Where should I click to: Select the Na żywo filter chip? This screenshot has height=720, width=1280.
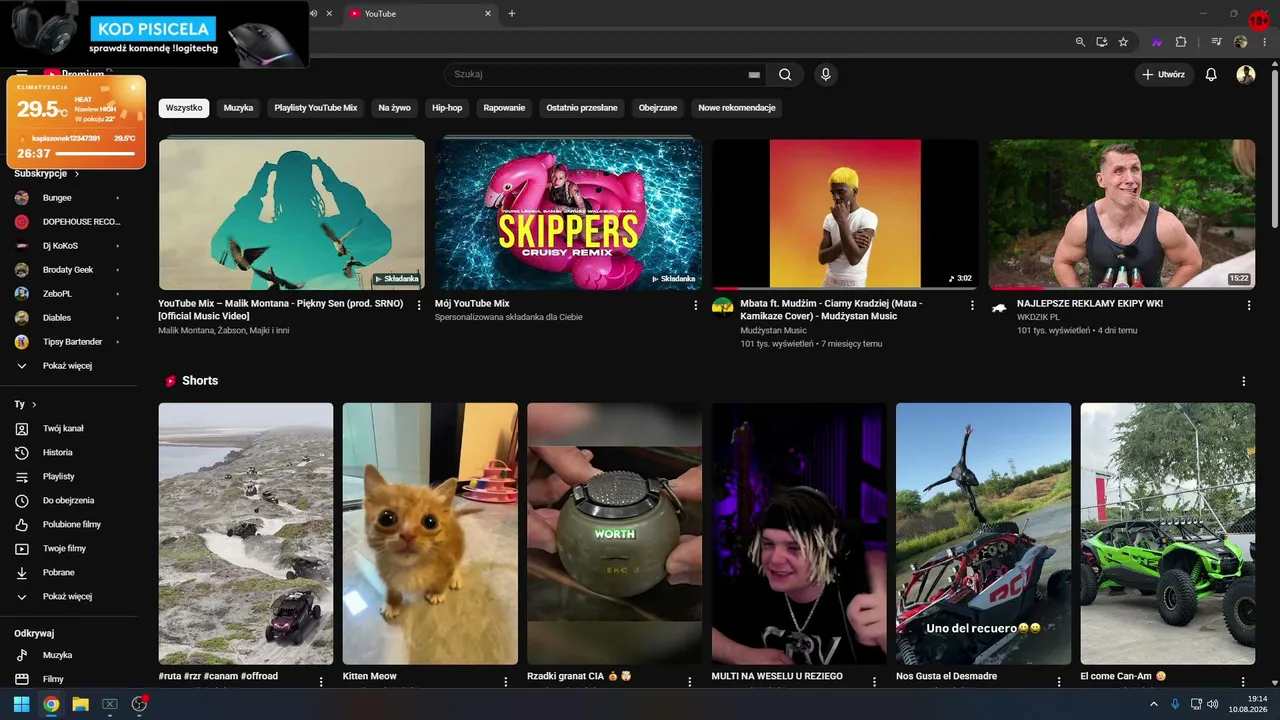pyautogui.click(x=395, y=108)
